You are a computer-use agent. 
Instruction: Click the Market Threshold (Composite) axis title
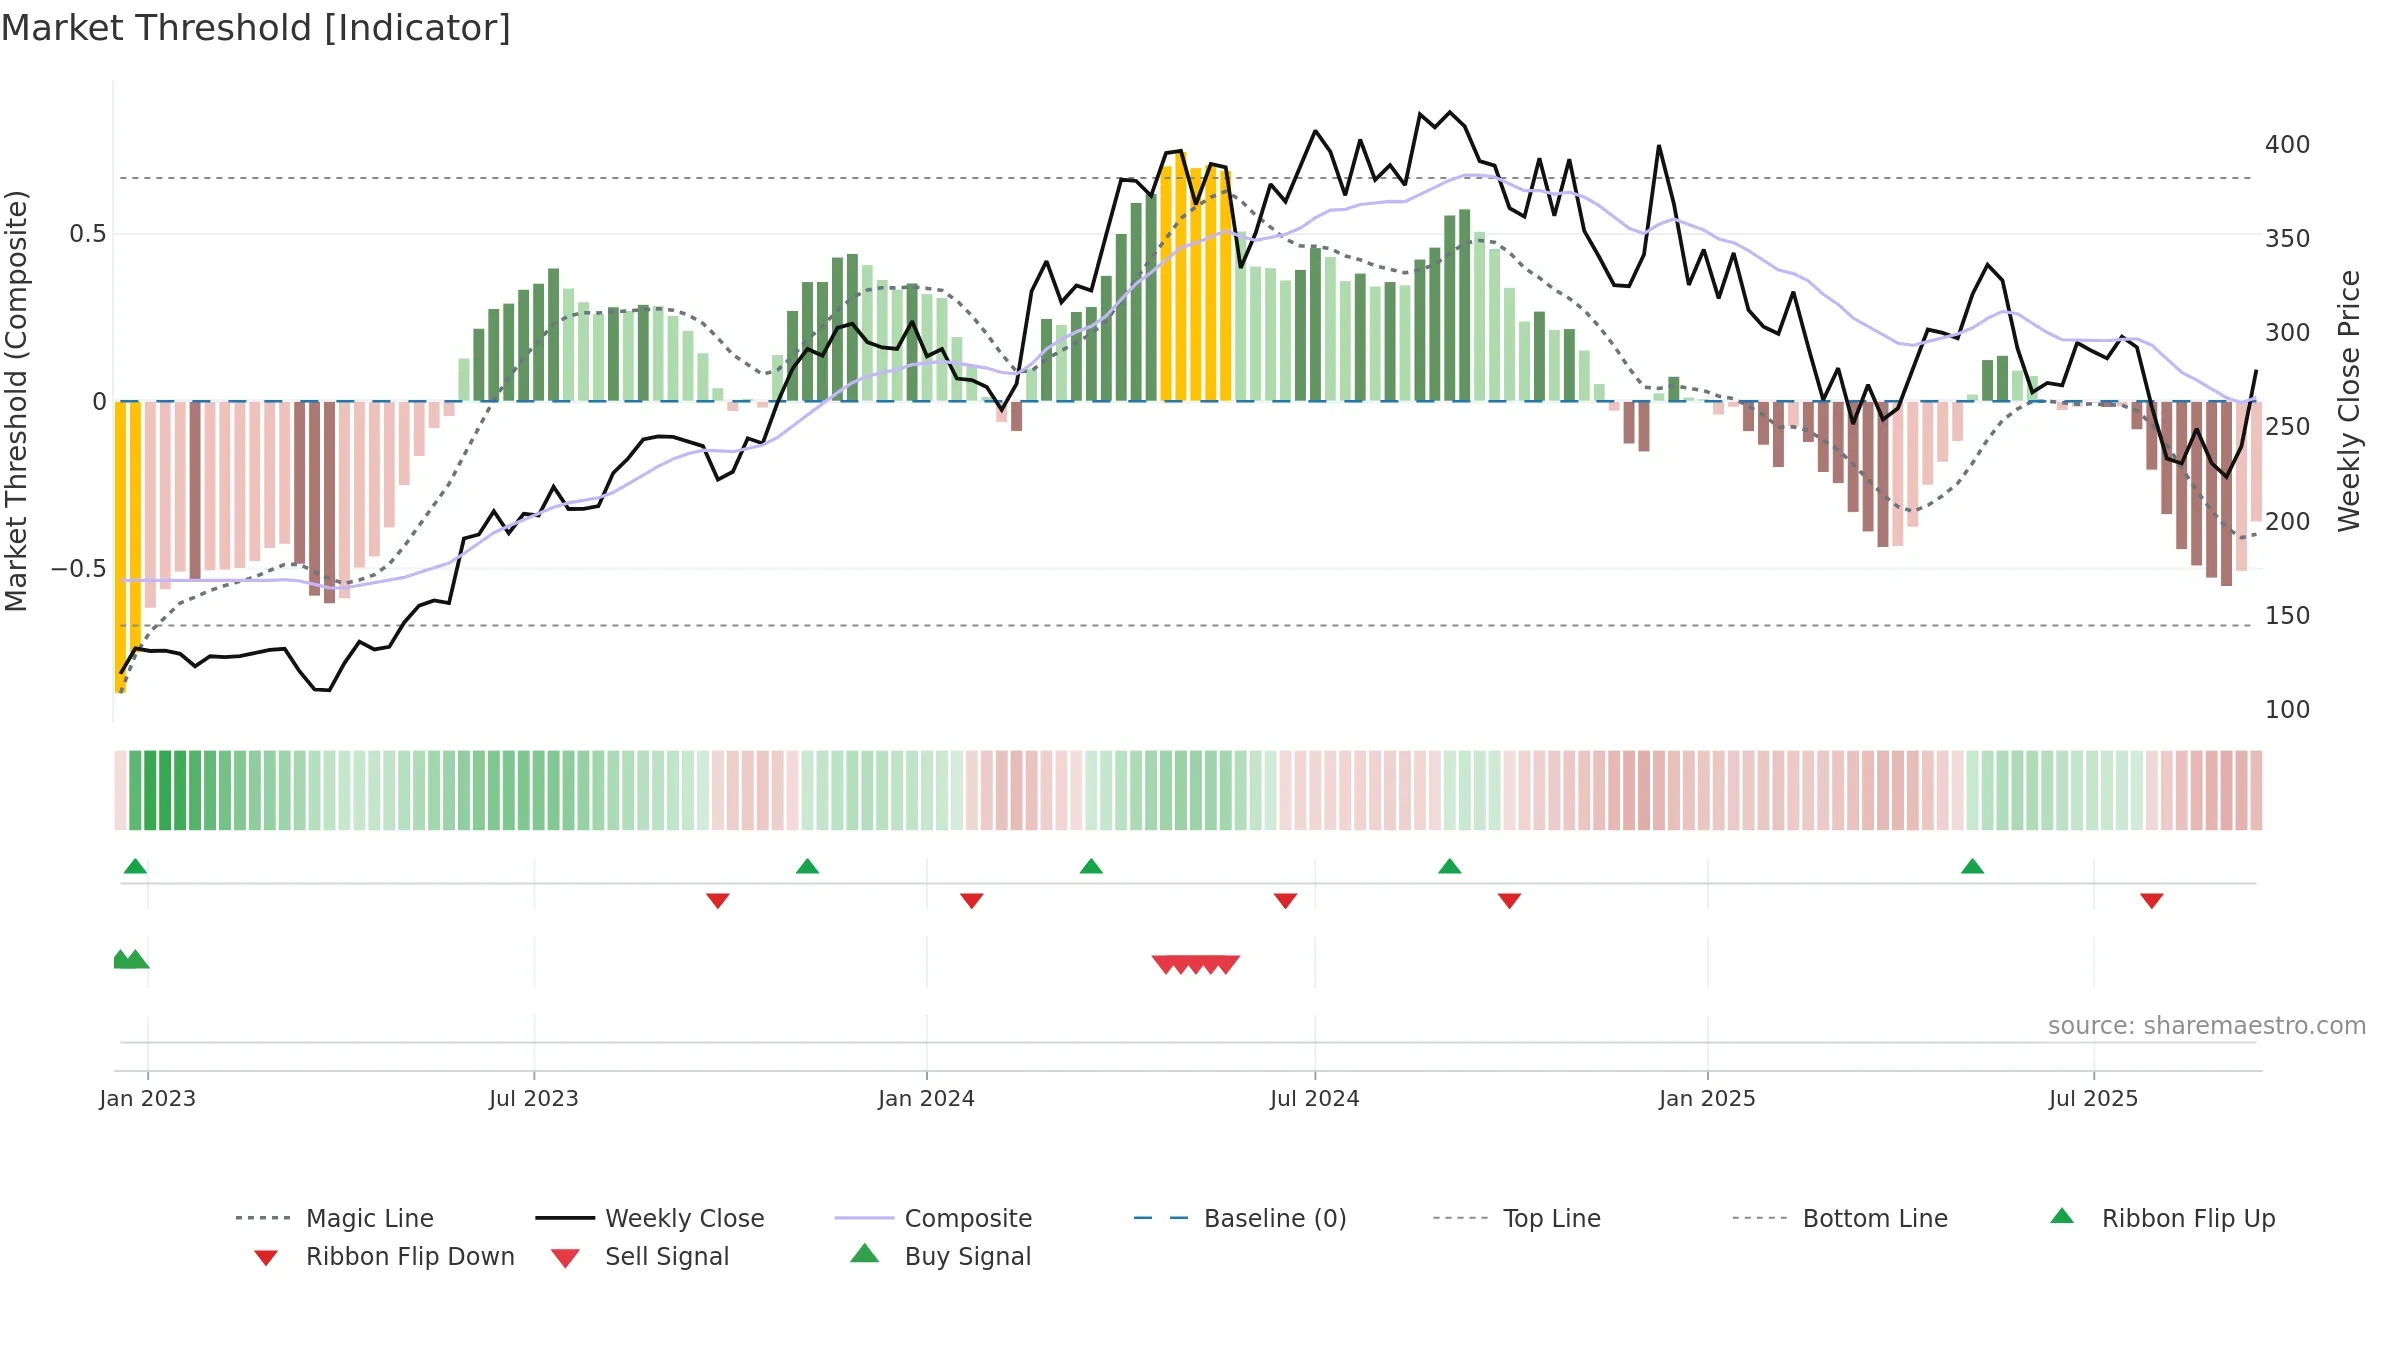(x=16, y=401)
